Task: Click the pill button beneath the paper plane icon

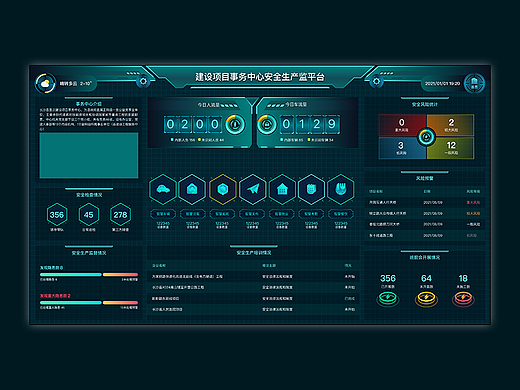Action: point(252,214)
